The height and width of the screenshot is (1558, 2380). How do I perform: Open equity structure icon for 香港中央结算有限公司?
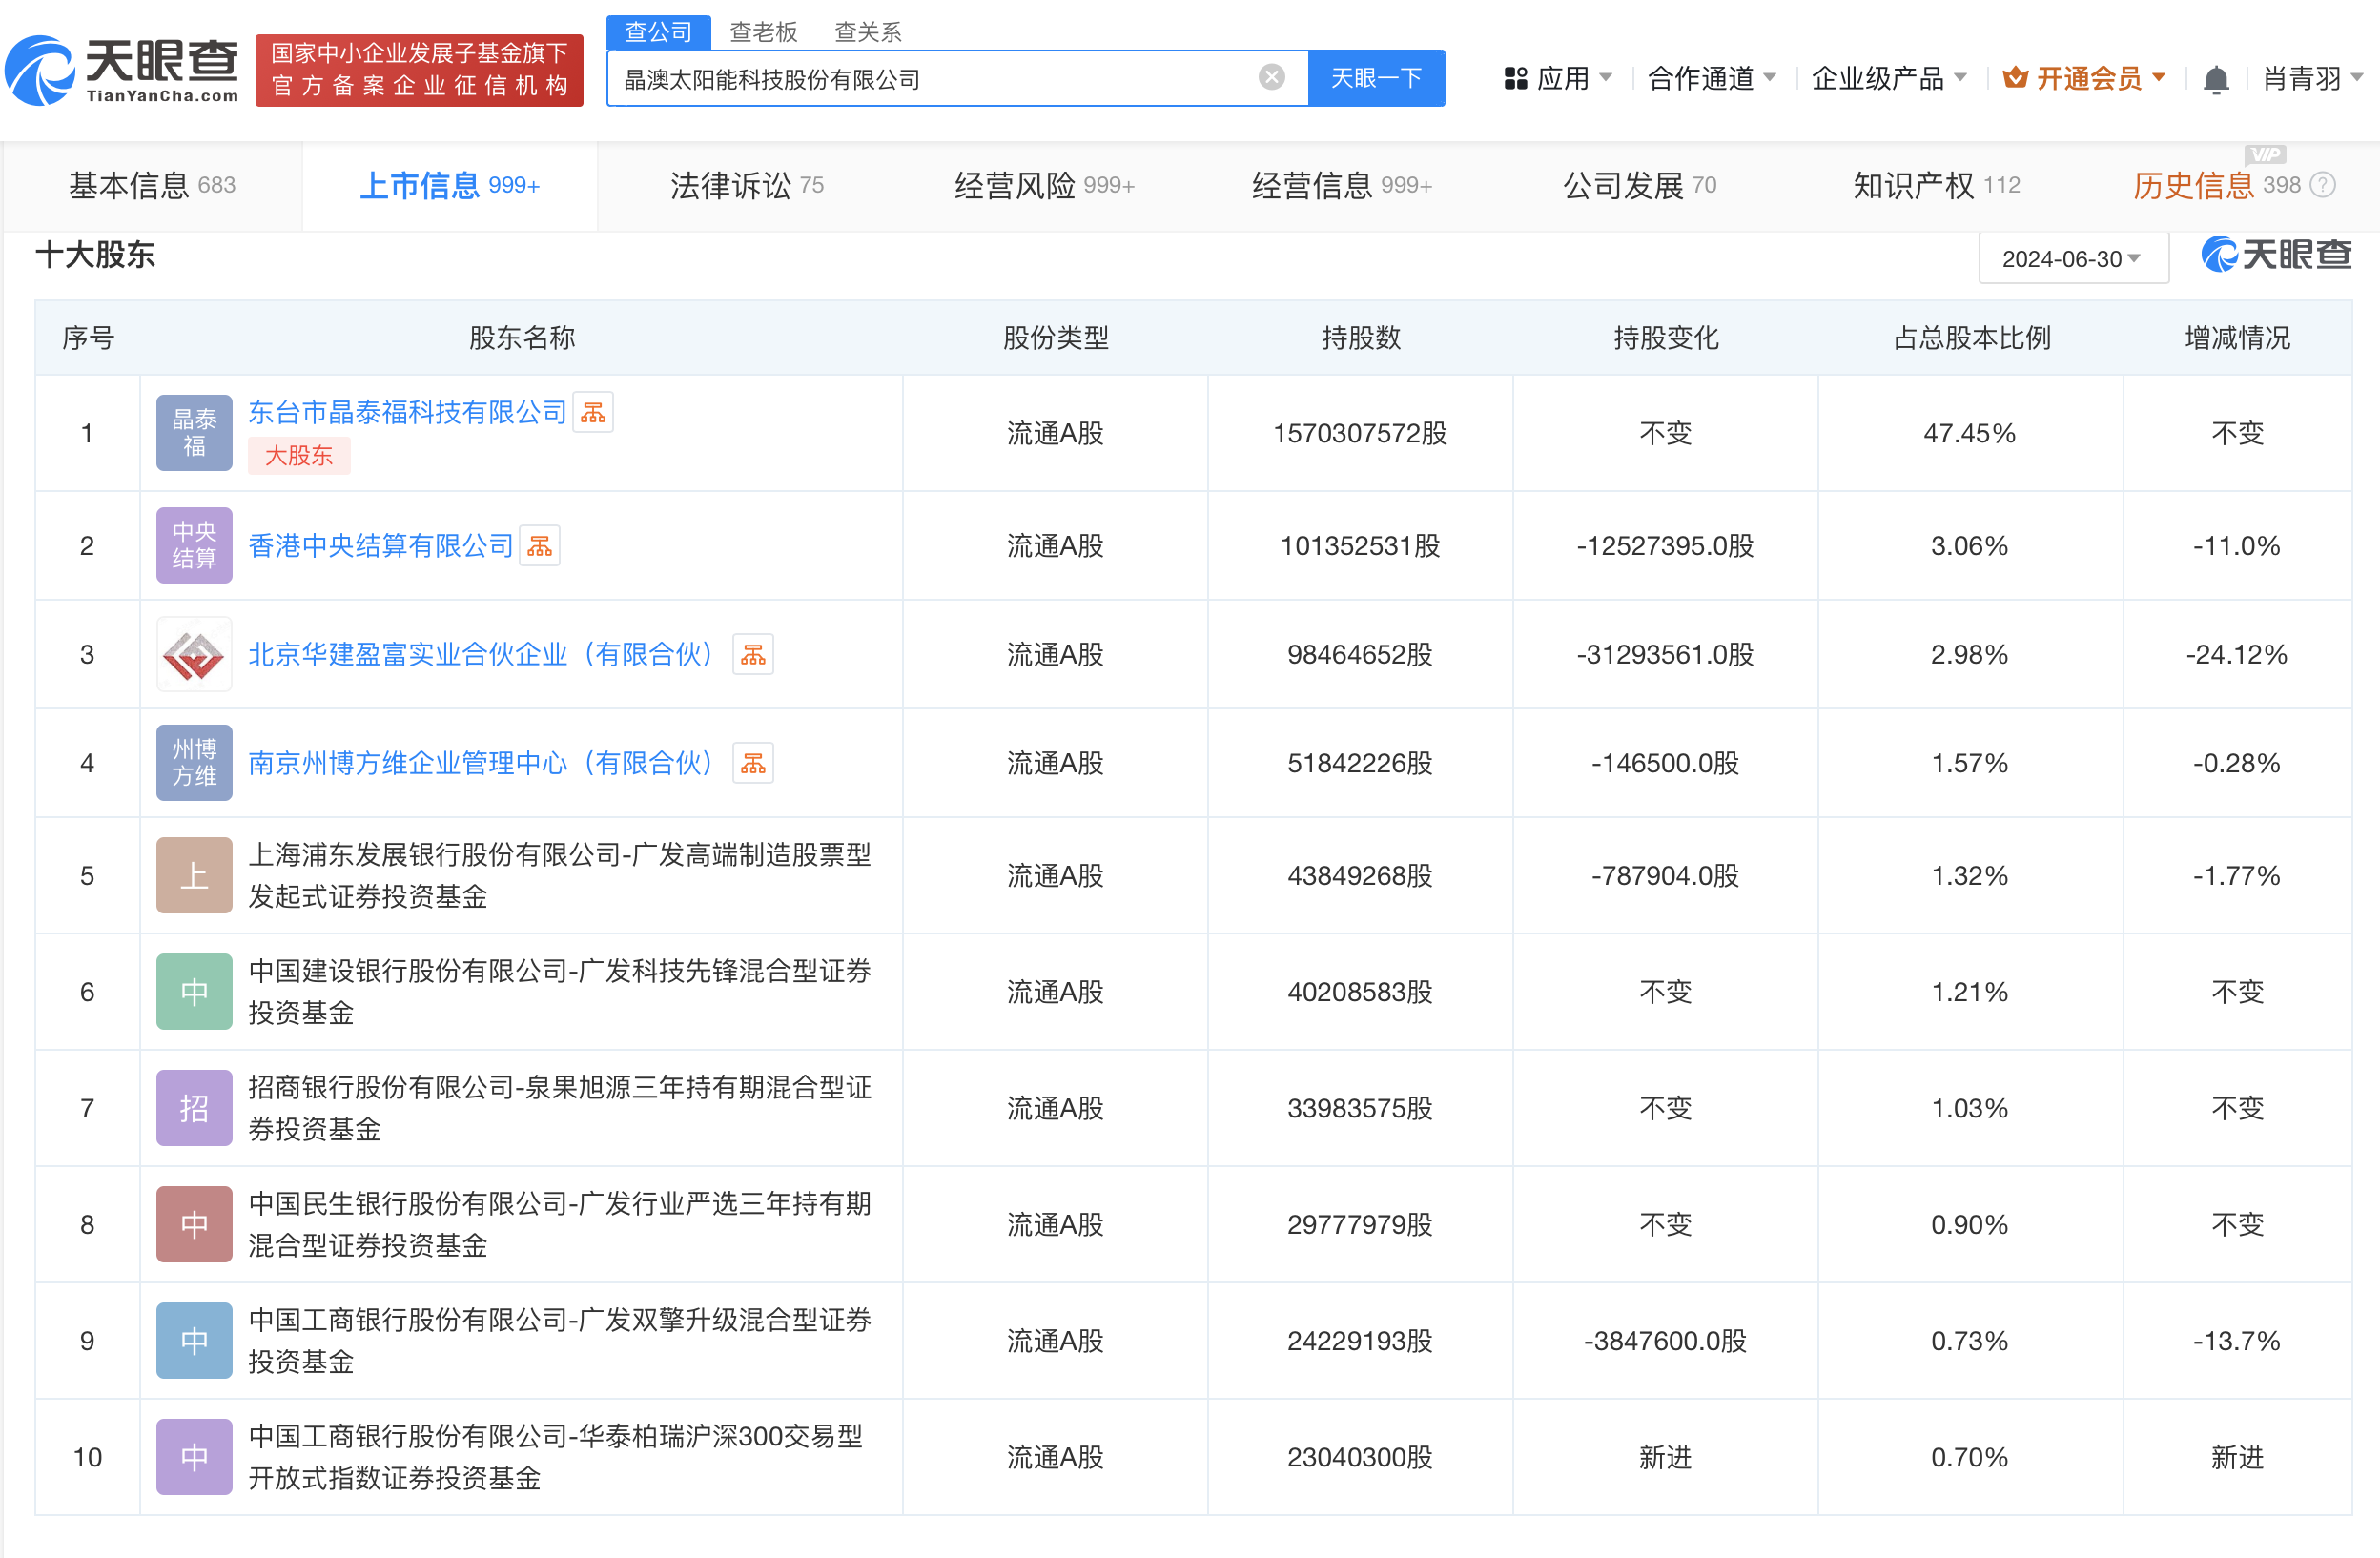540,545
